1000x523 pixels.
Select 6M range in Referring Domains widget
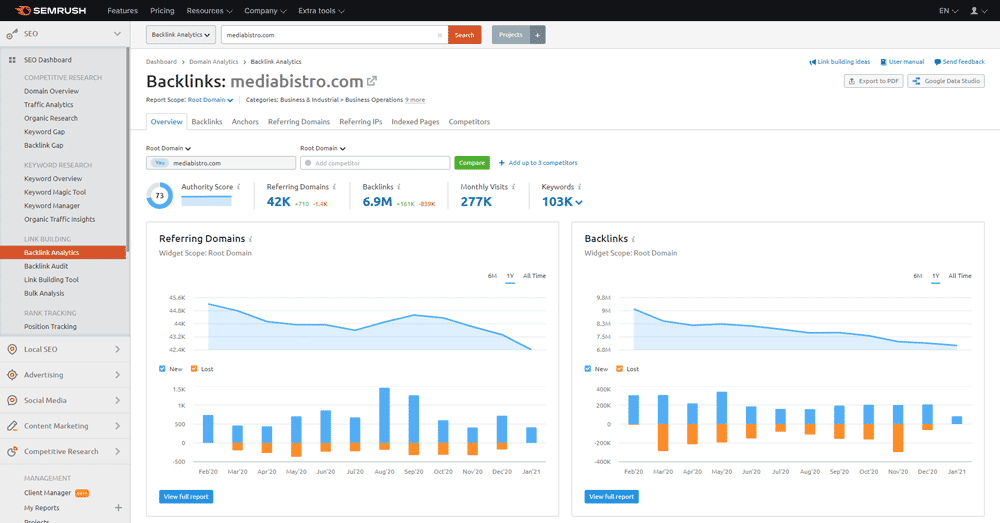[x=492, y=276]
